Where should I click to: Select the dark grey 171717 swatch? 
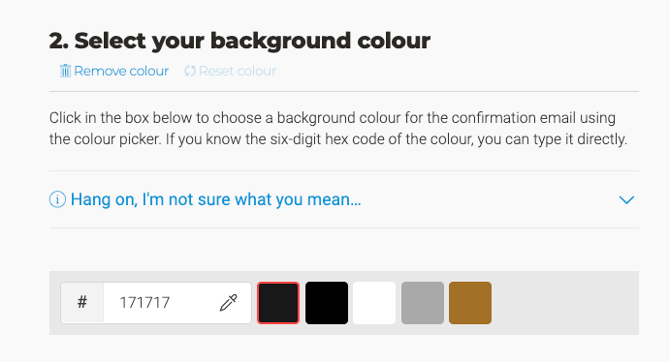pos(278,303)
